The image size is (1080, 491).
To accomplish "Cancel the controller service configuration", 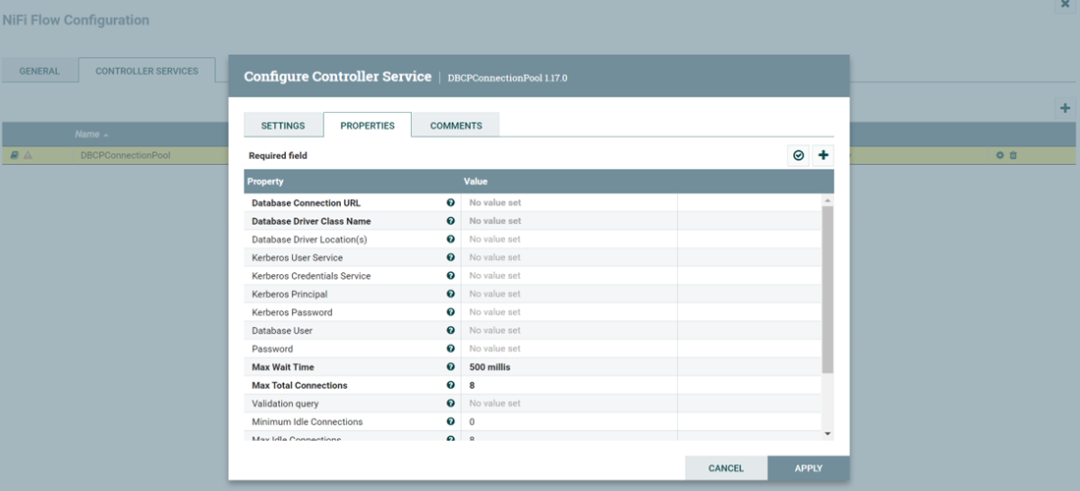I will (x=726, y=468).
